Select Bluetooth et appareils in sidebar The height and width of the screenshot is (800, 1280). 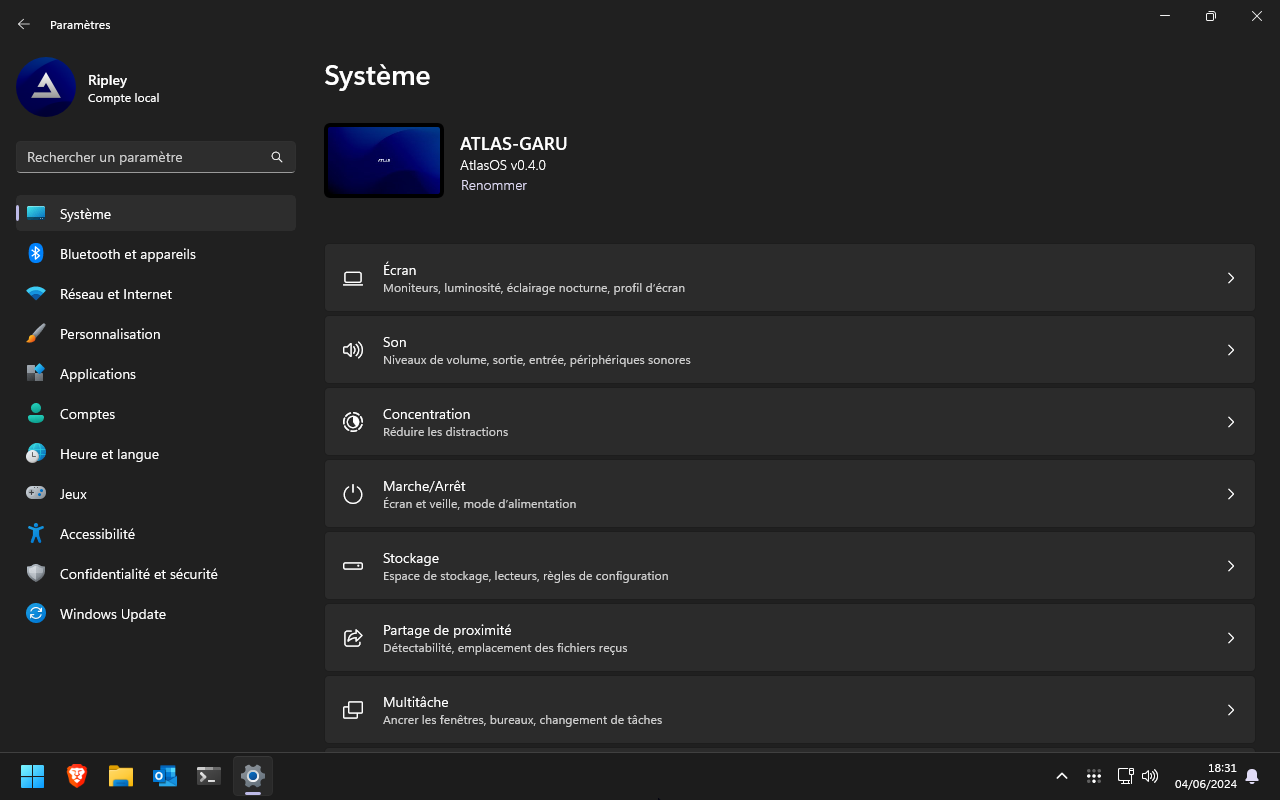pos(156,254)
